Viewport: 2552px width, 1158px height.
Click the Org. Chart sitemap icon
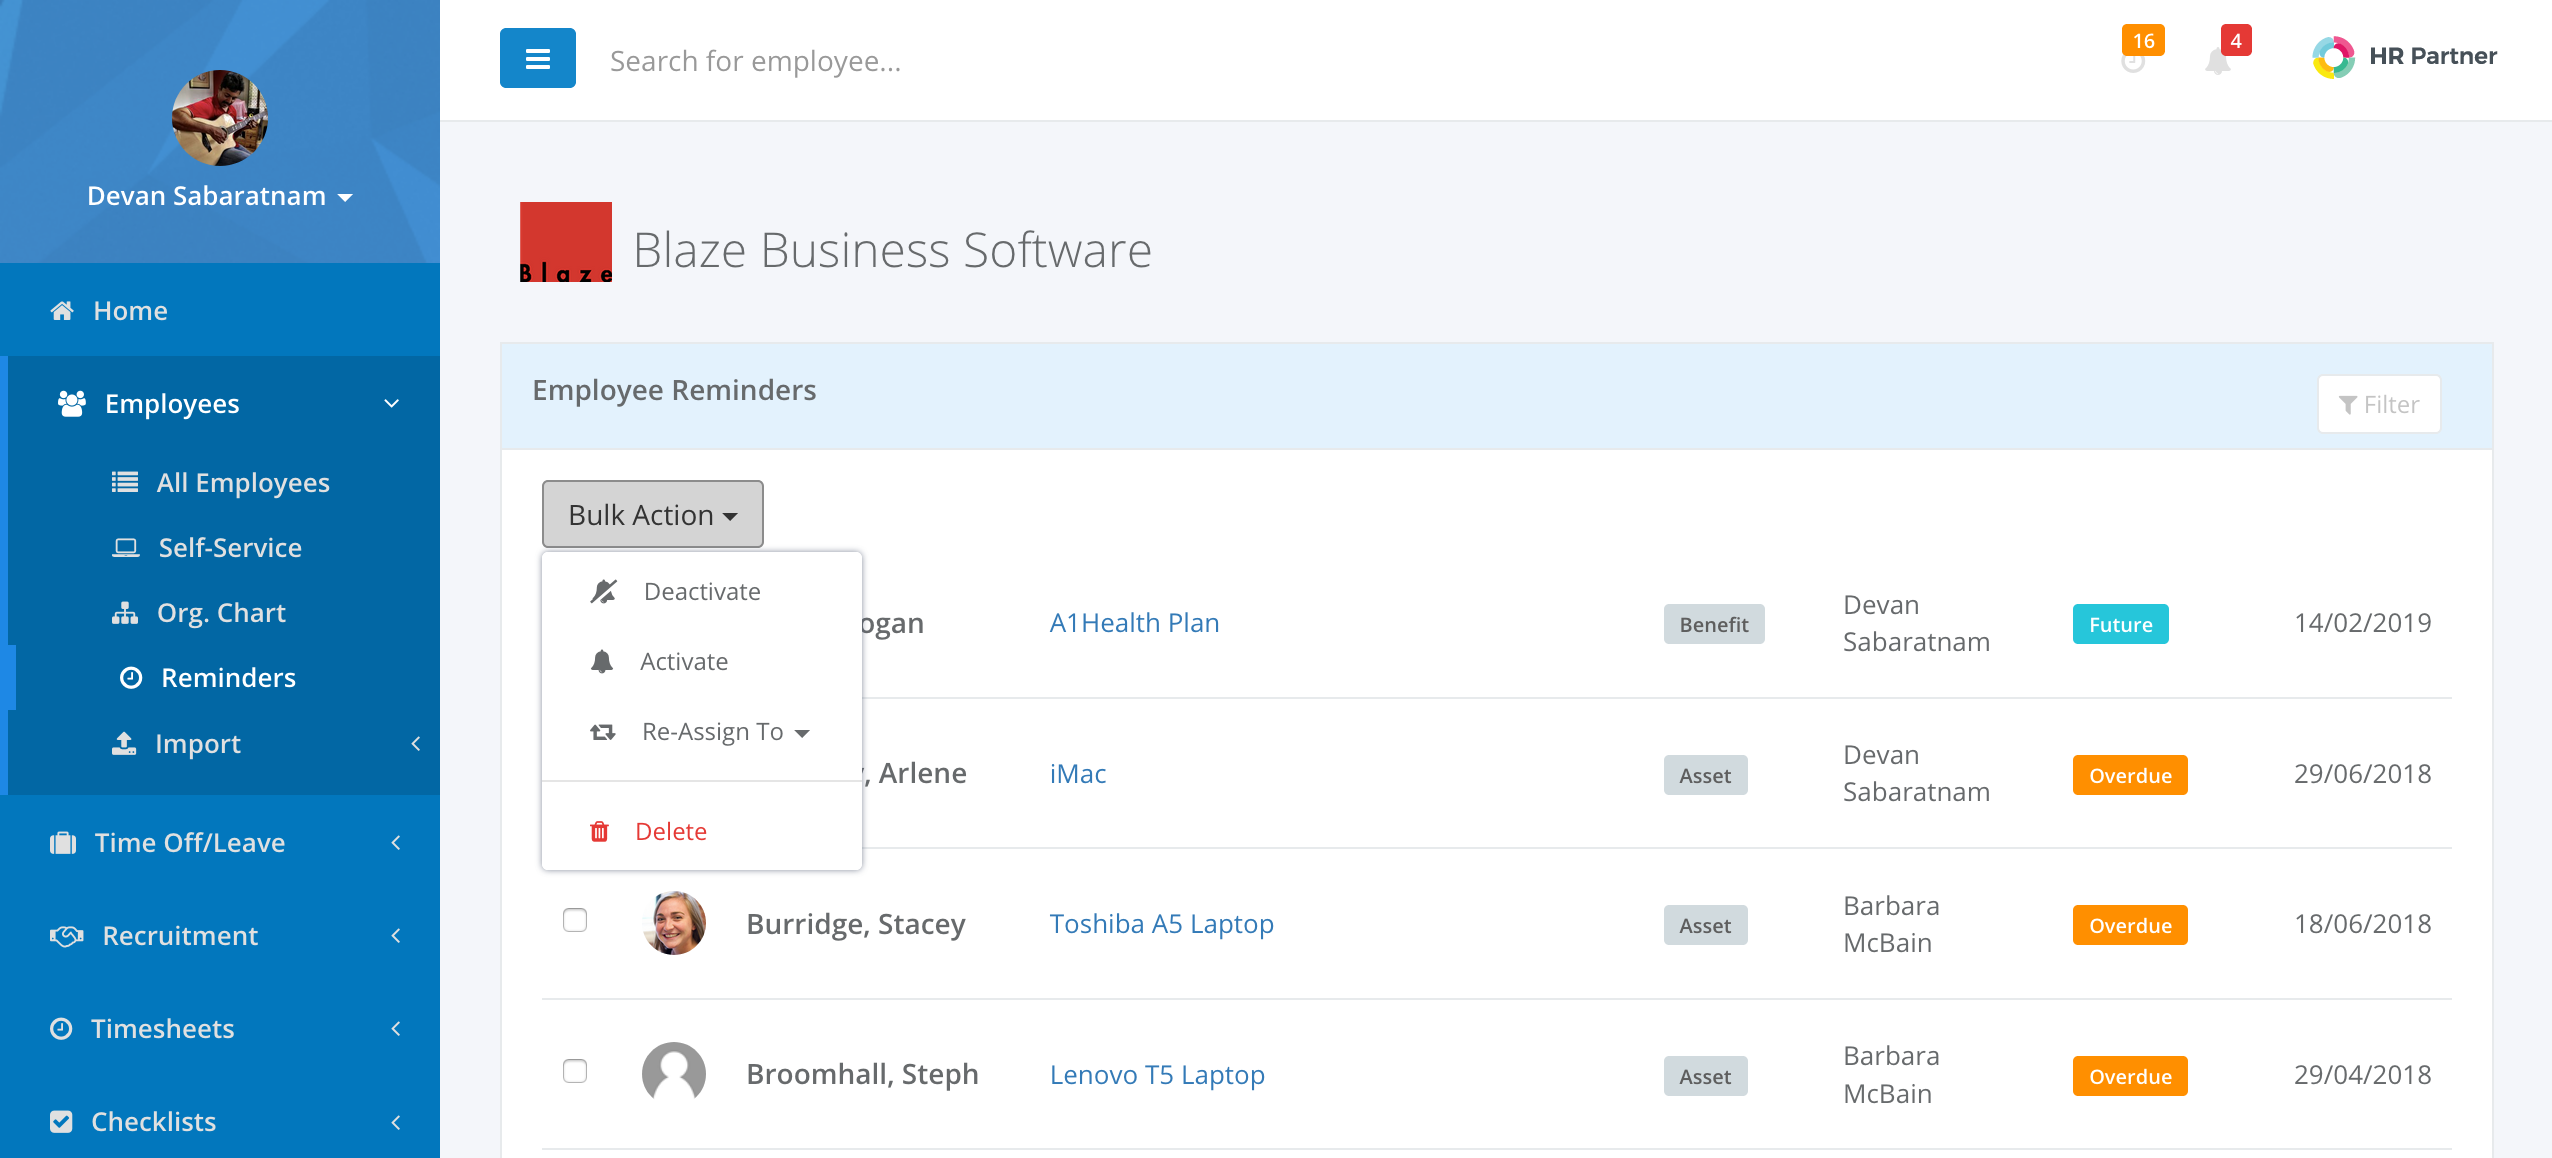[125, 613]
